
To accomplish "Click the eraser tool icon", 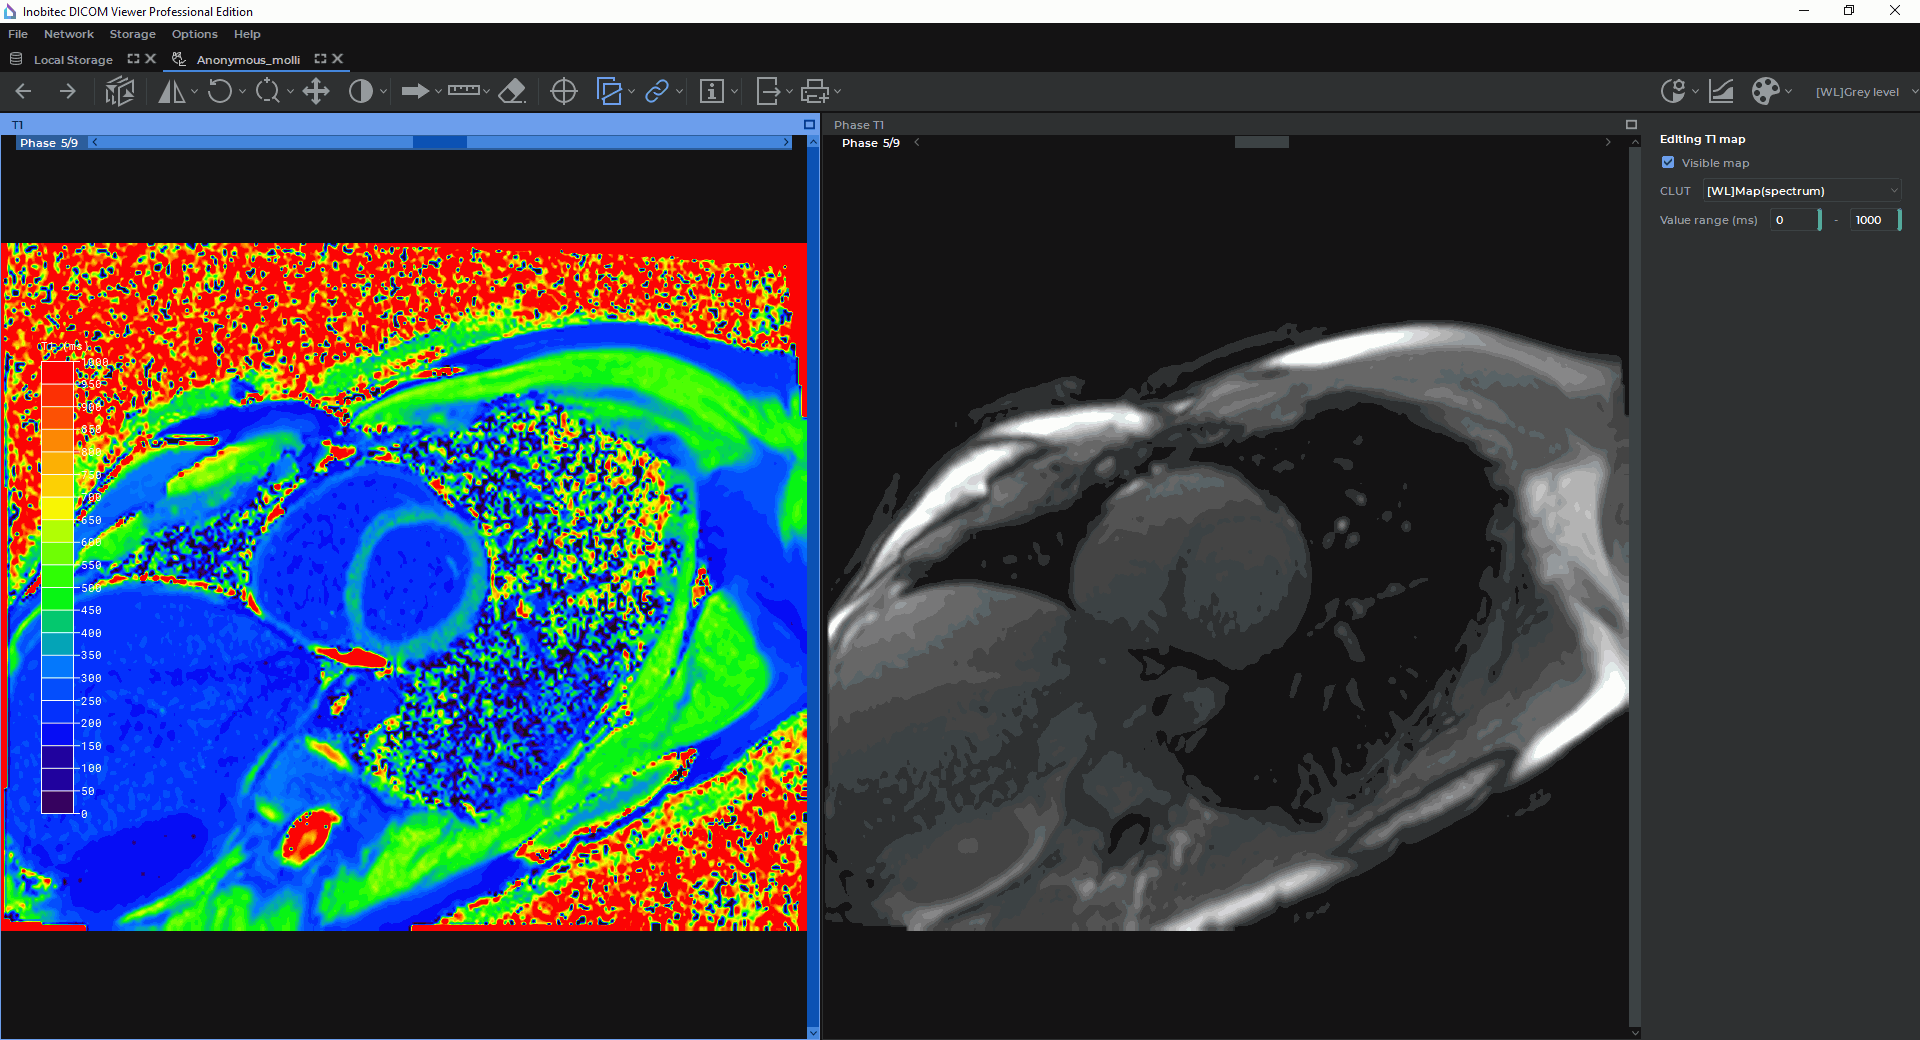I will 512,92.
